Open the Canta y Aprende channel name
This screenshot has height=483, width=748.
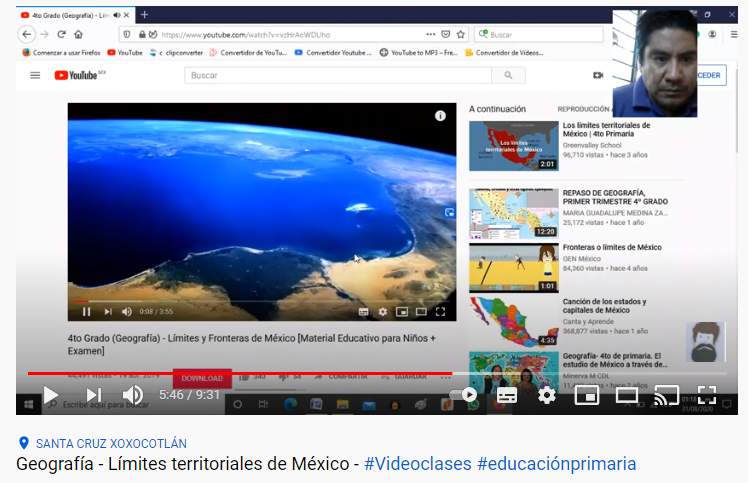pyautogui.click(x=588, y=322)
